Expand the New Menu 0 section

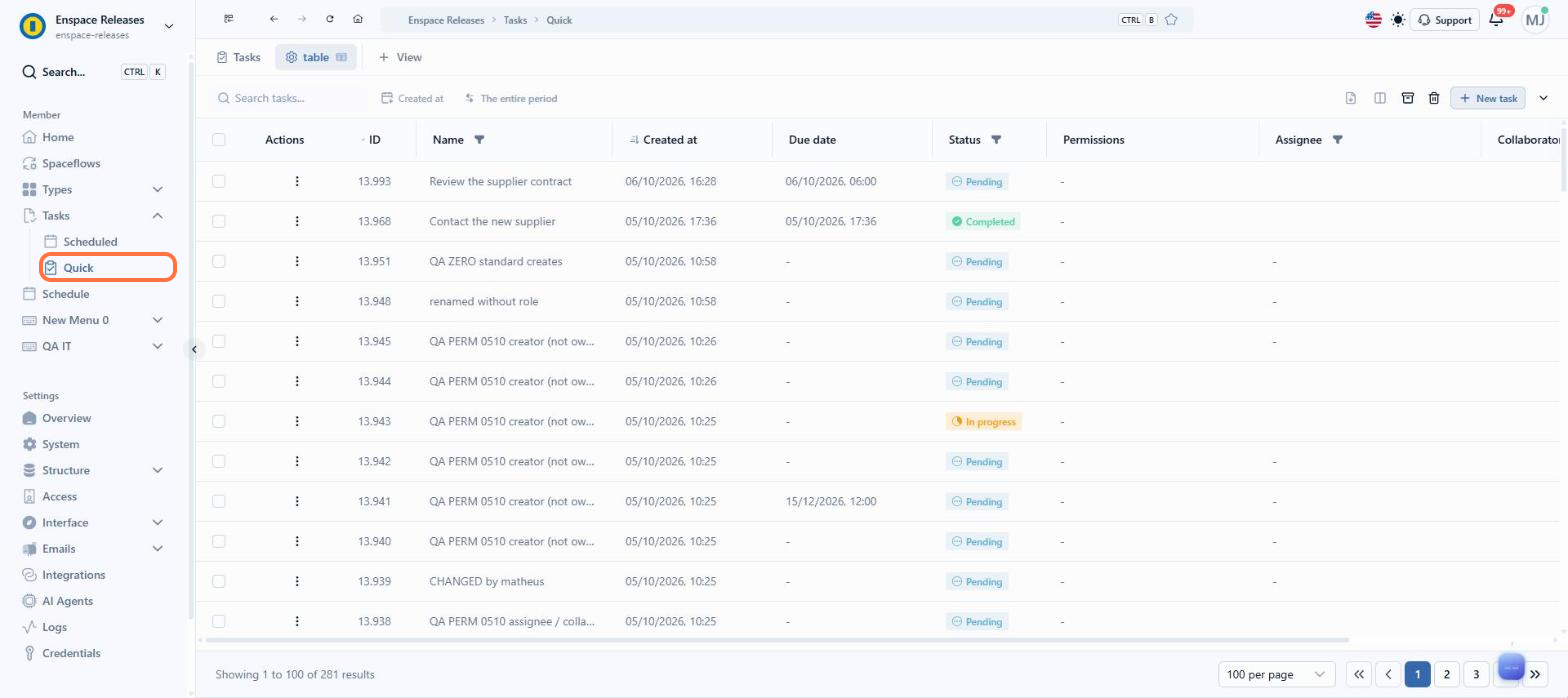pos(157,320)
